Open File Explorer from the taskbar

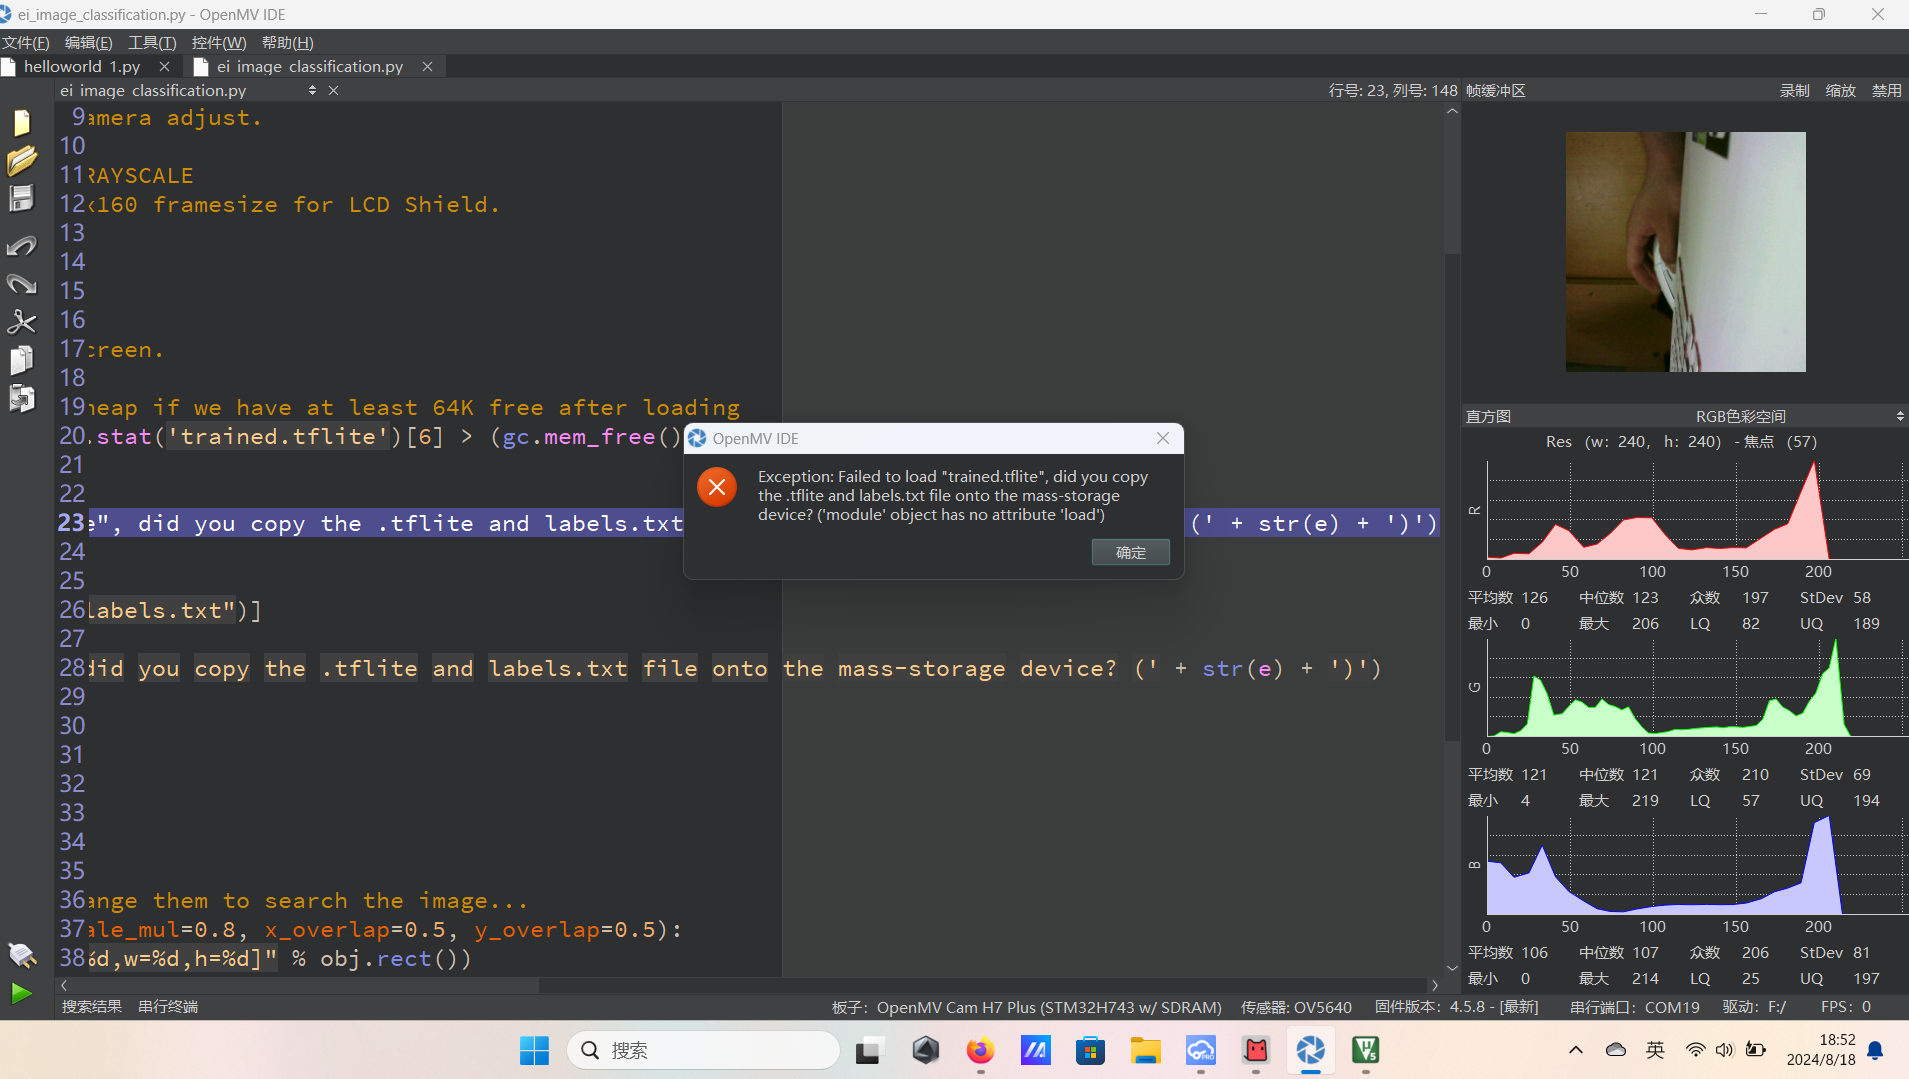point(1145,1050)
